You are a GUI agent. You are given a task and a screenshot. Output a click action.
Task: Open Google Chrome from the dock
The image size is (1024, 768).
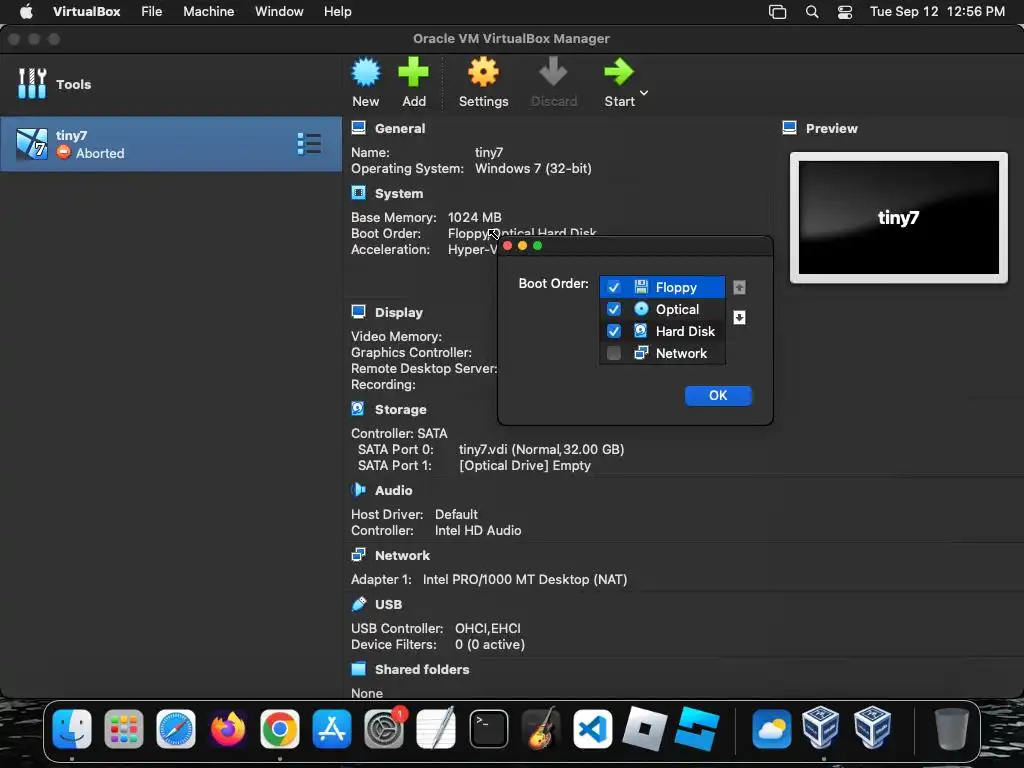pos(280,728)
